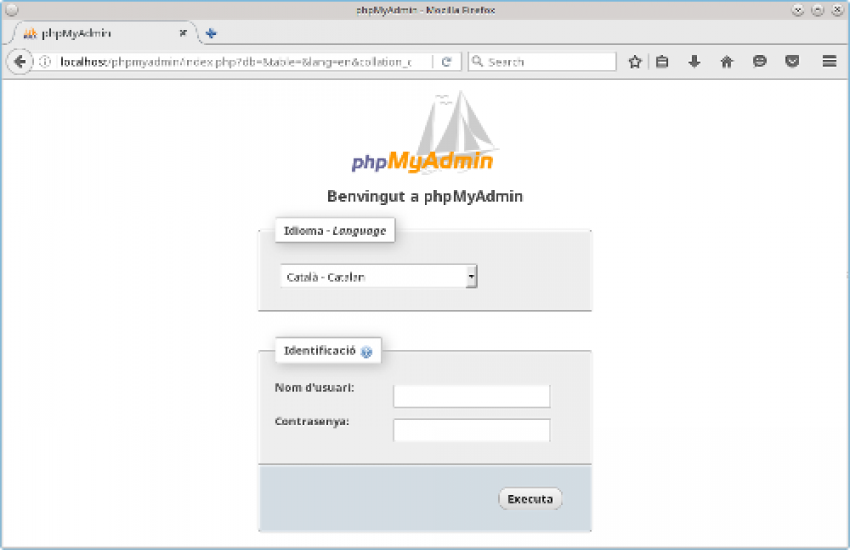Click the Benvingut a phpMyAdmin heading
850x550 pixels.
[425, 196]
